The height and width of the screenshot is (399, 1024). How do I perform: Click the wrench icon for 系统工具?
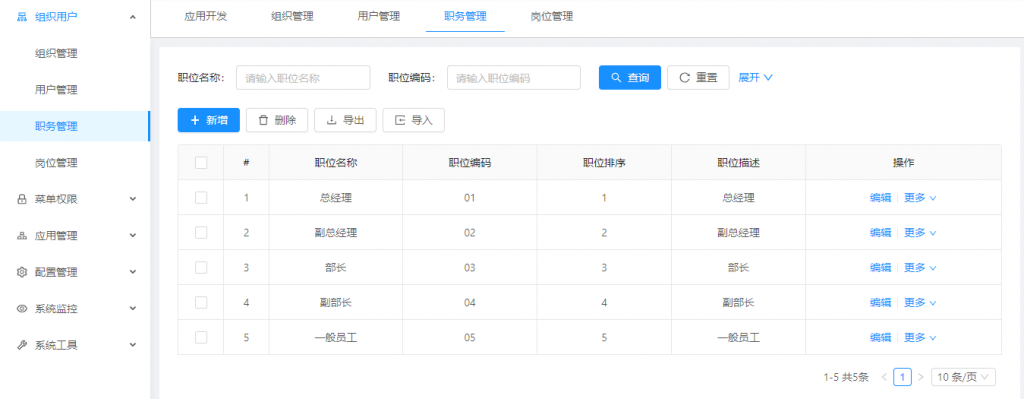coord(22,345)
